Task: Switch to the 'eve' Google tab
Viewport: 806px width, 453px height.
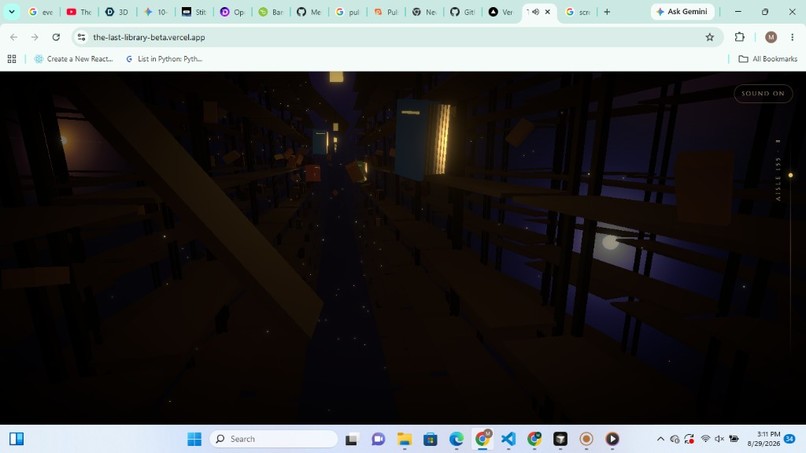Action: click(x=41, y=11)
